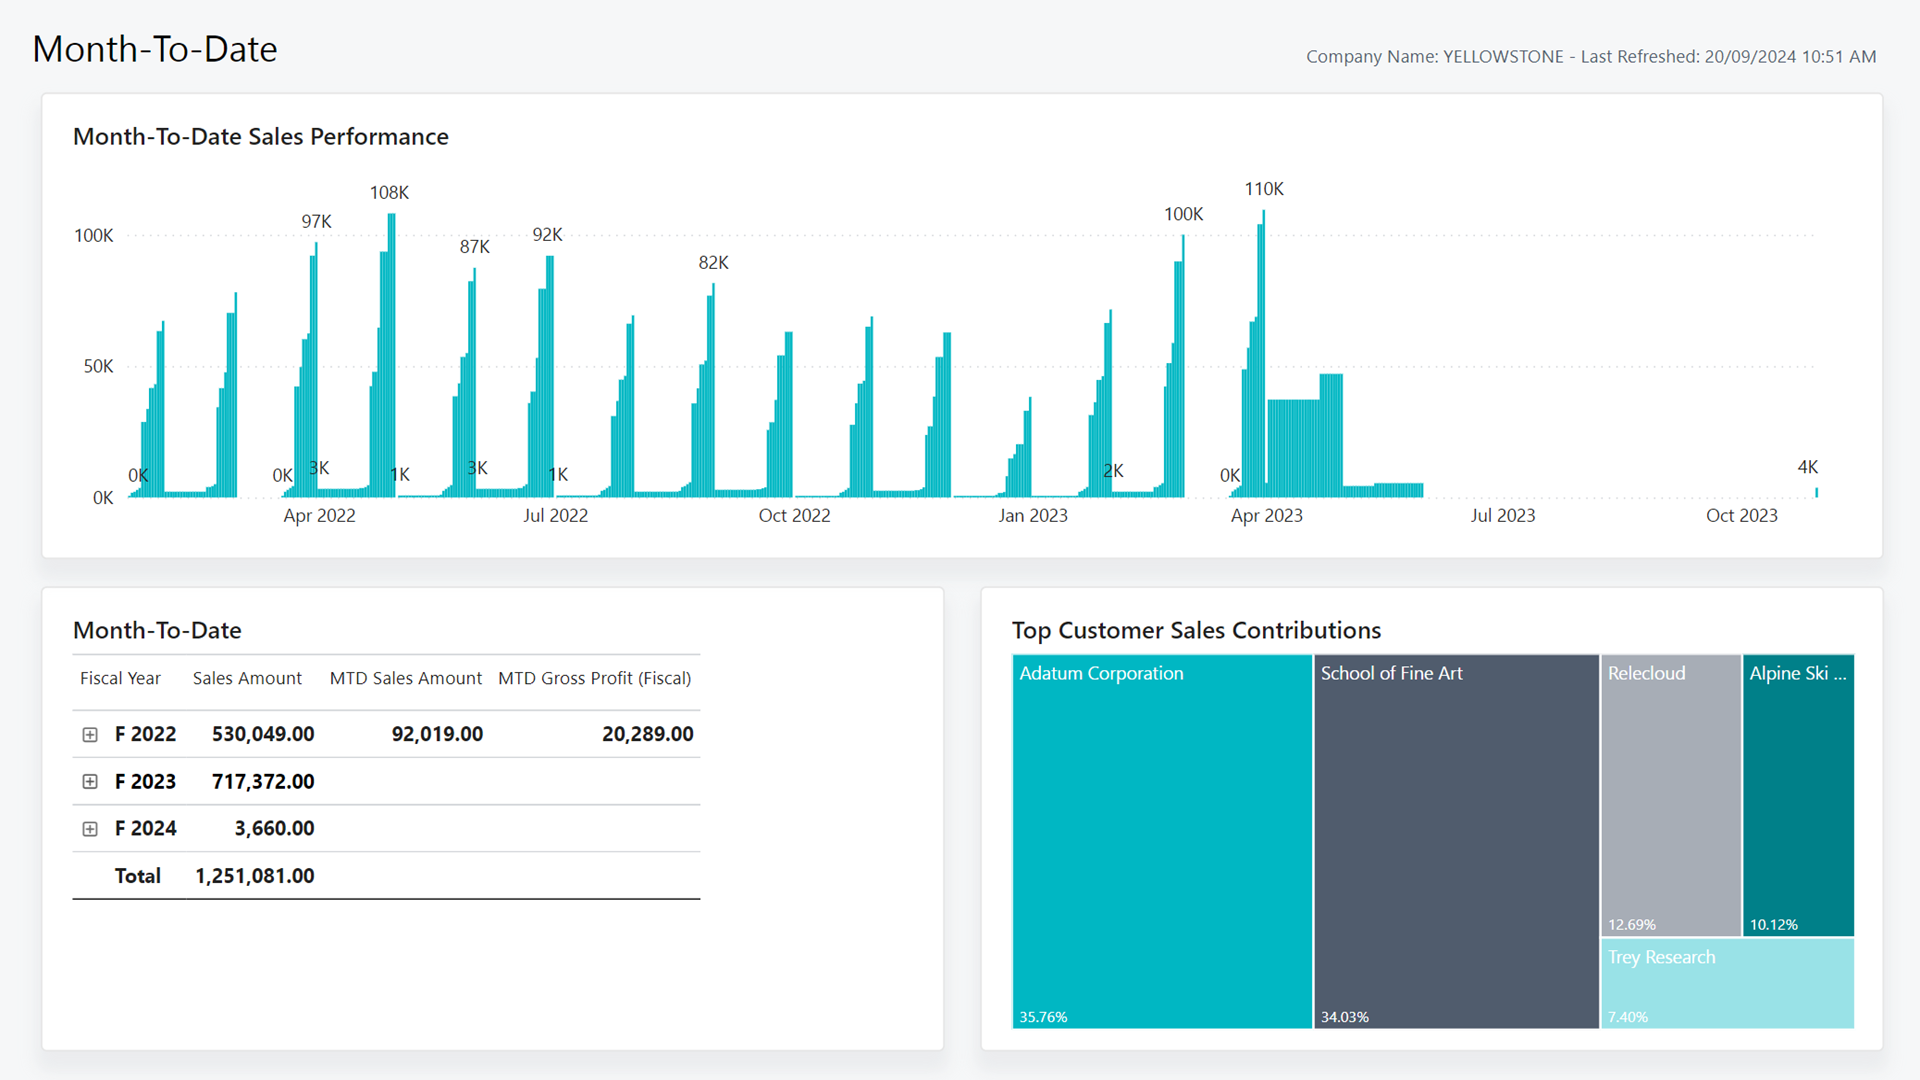Click the Total row in the table
Viewport: 1920px width, 1080px height.
coord(137,875)
